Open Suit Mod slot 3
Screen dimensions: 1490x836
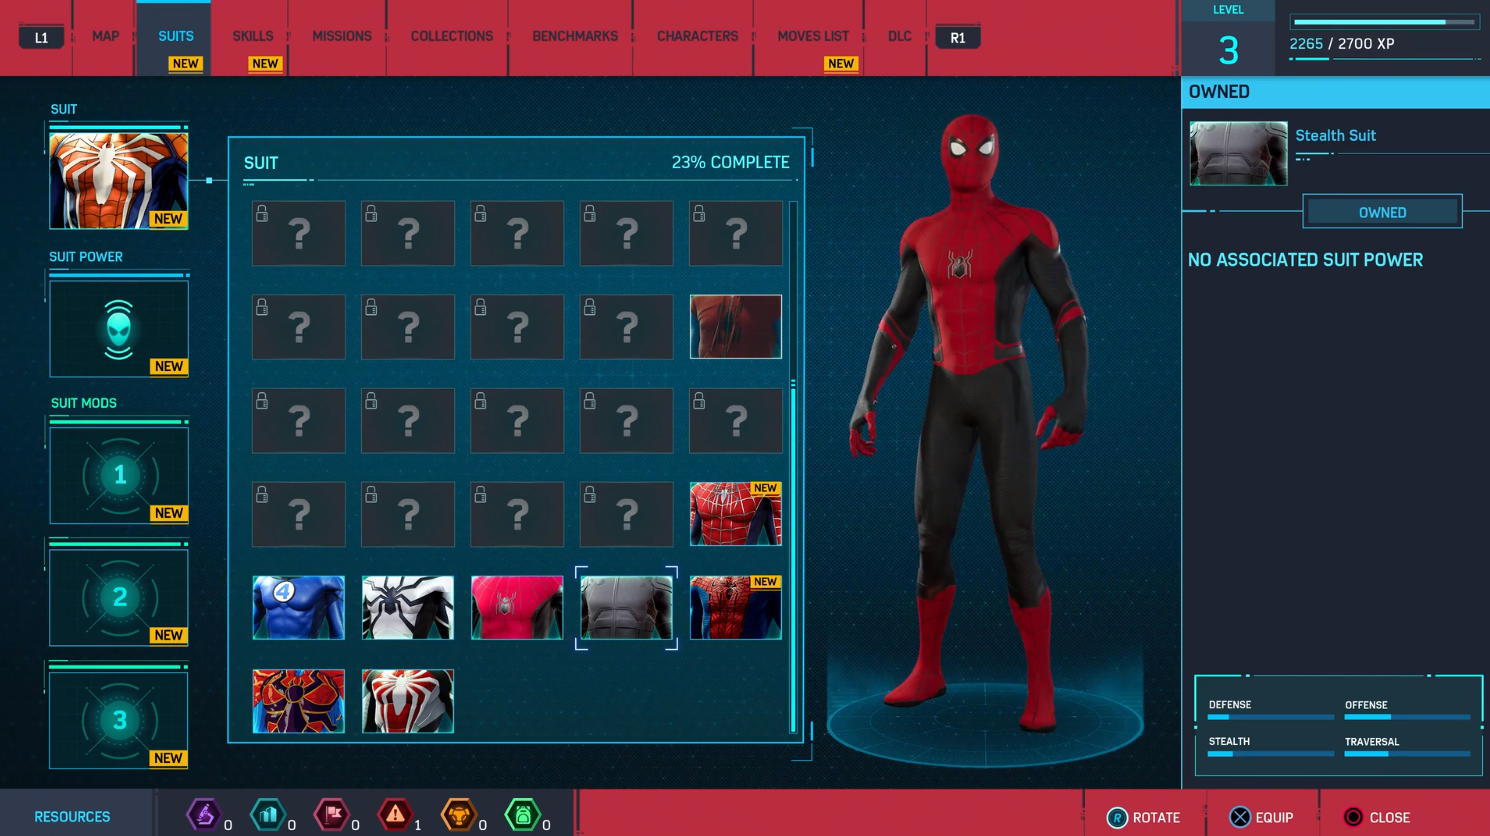pyautogui.click(x=119, y=720)
